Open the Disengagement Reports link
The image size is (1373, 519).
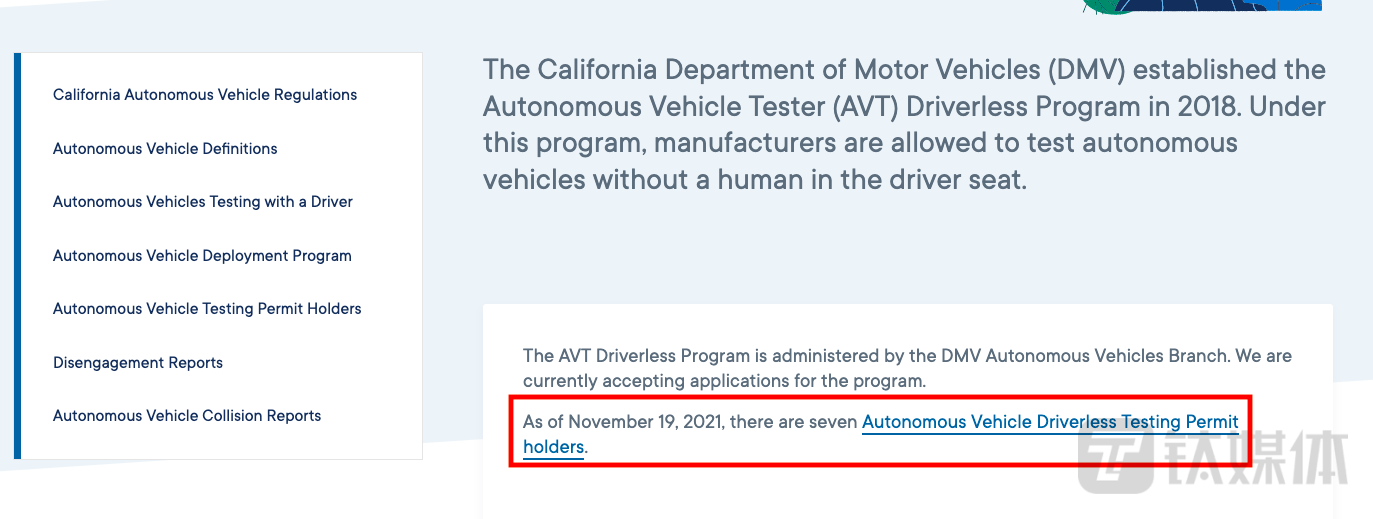pyautogui.click(x=138, y=363)
